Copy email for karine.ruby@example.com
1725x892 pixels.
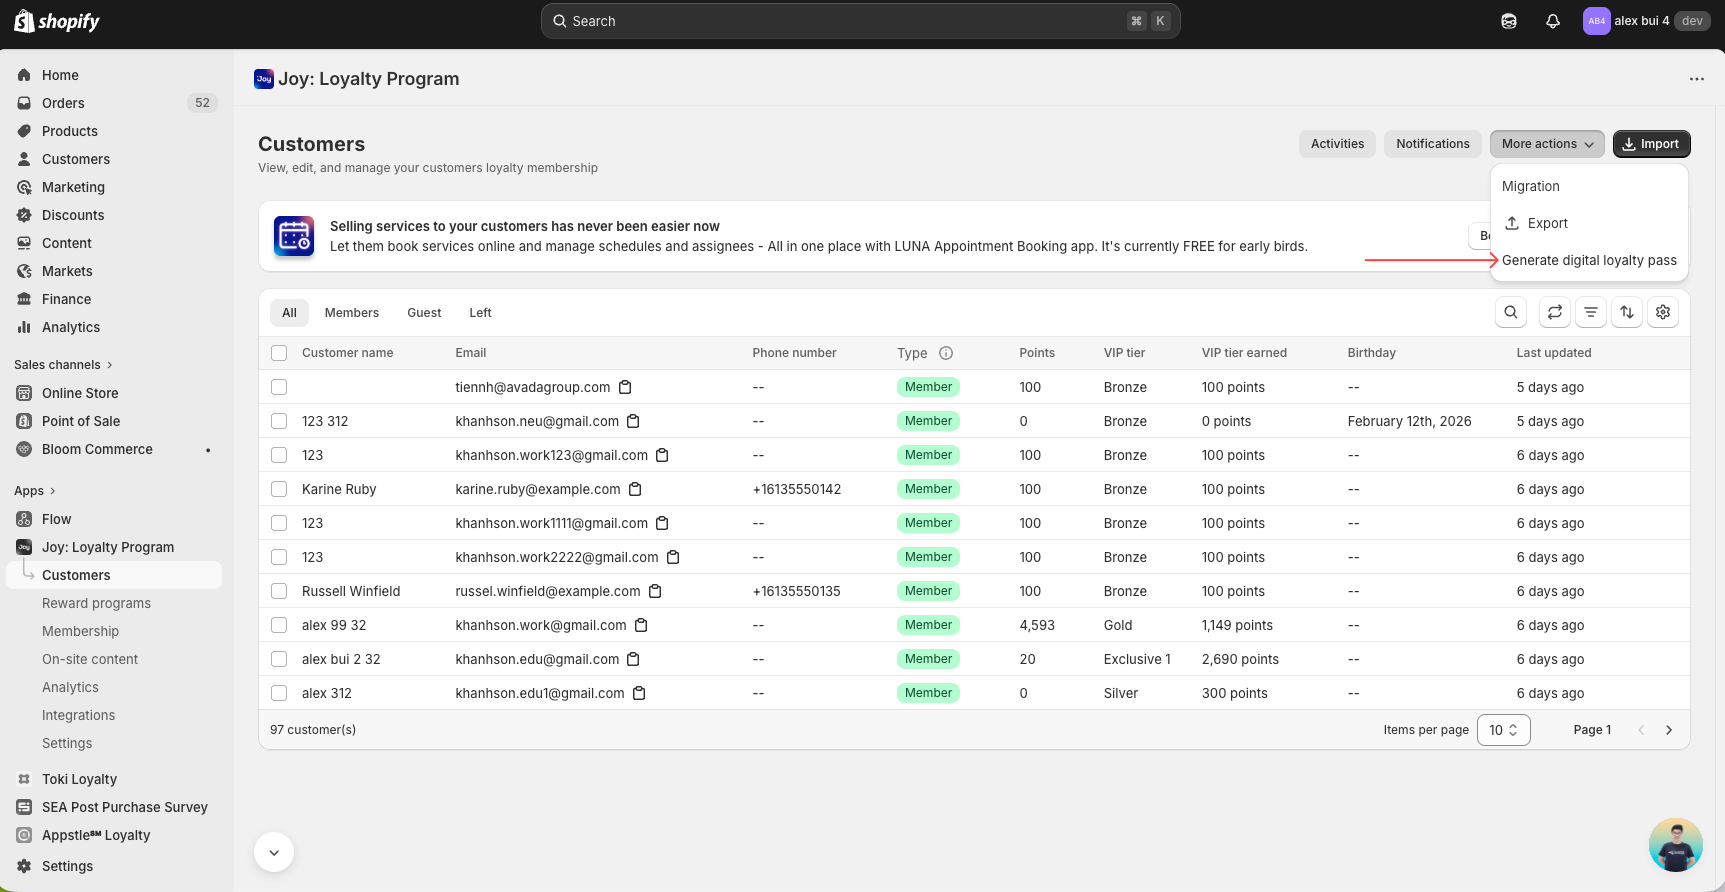pos(635,489)
